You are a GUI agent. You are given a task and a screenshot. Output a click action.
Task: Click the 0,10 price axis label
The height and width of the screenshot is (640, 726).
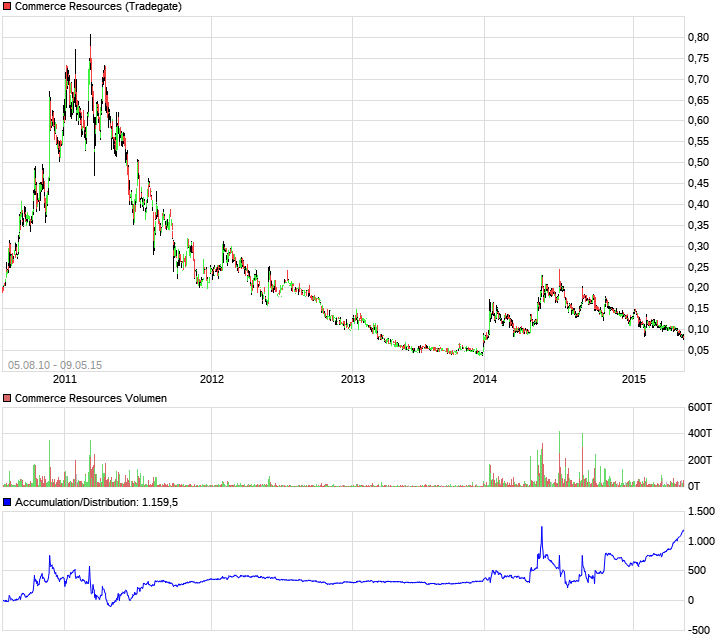(x=698, y=329)
